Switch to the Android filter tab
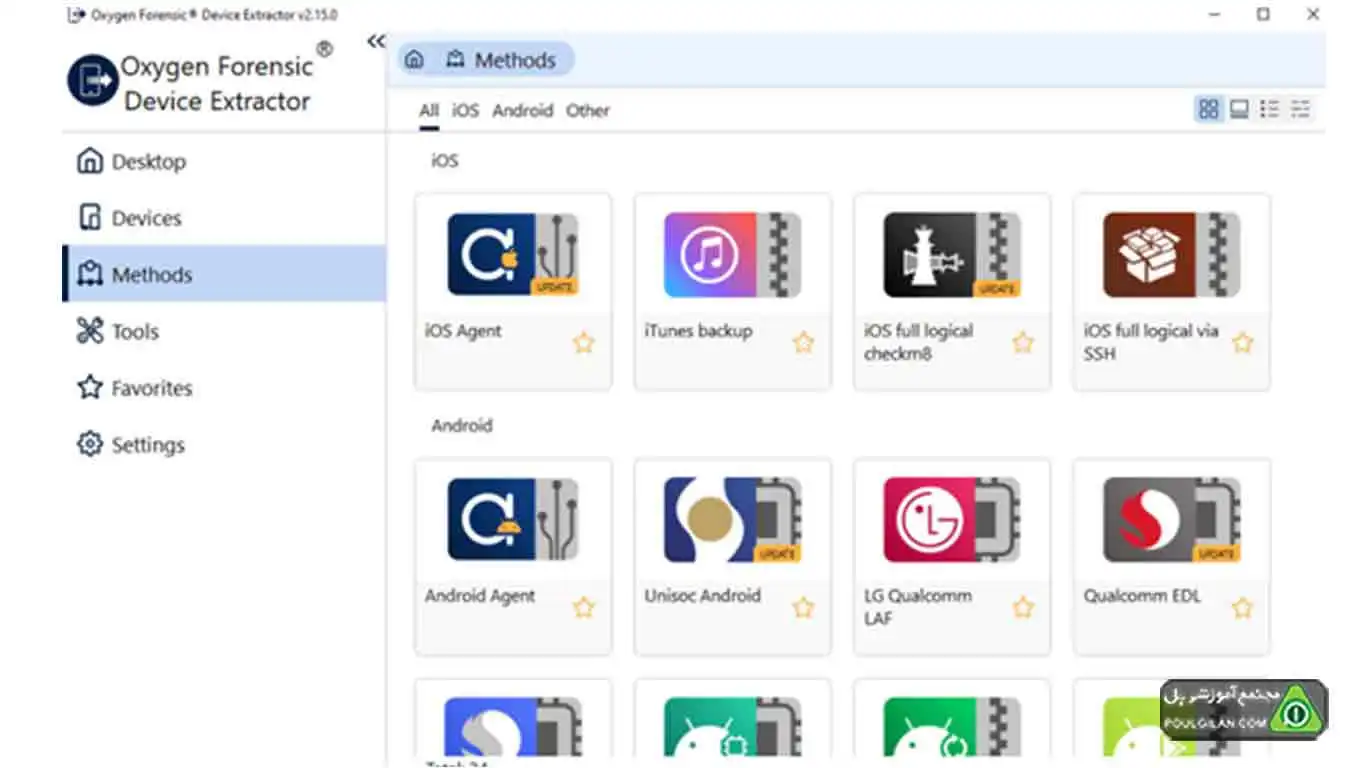The height and width of the screenshot is (768, 1366). click(x=522, y=110)
